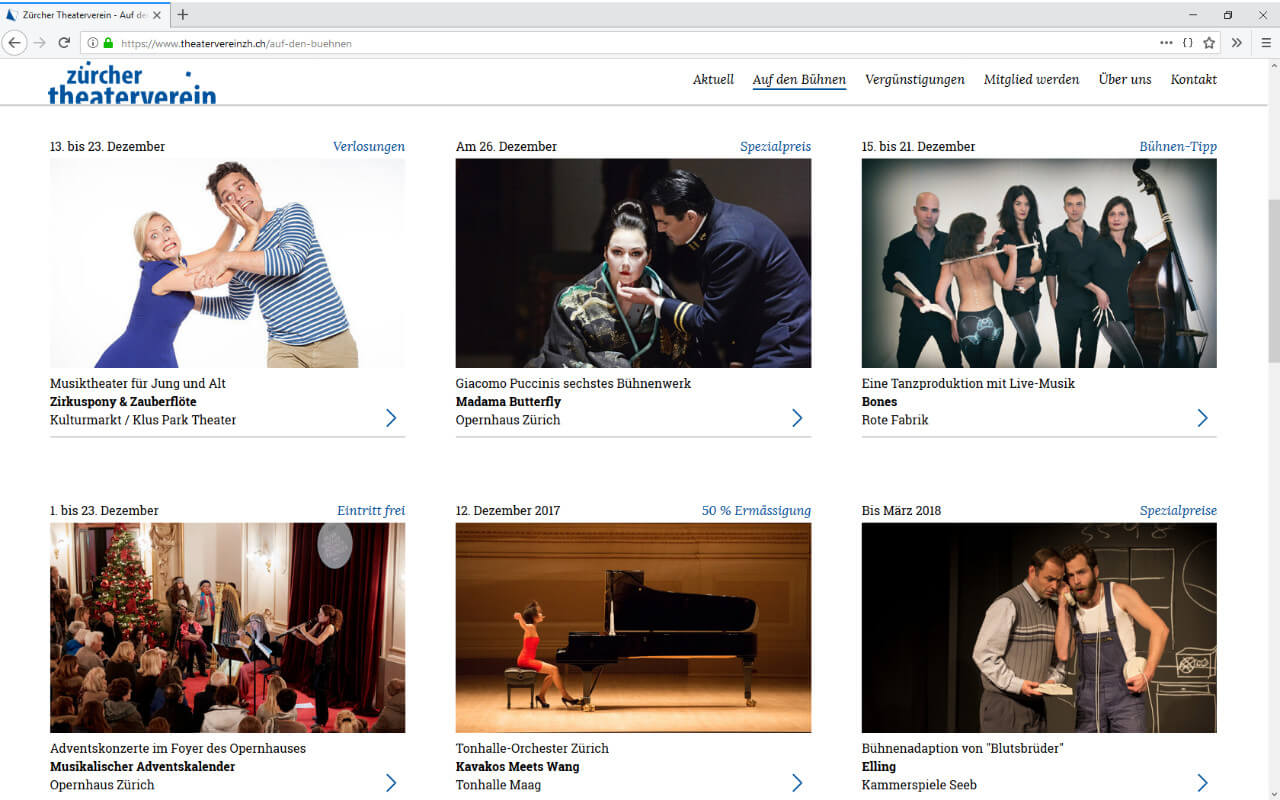
Task: Click the date Am 26. Dezember
Action: 506,146
